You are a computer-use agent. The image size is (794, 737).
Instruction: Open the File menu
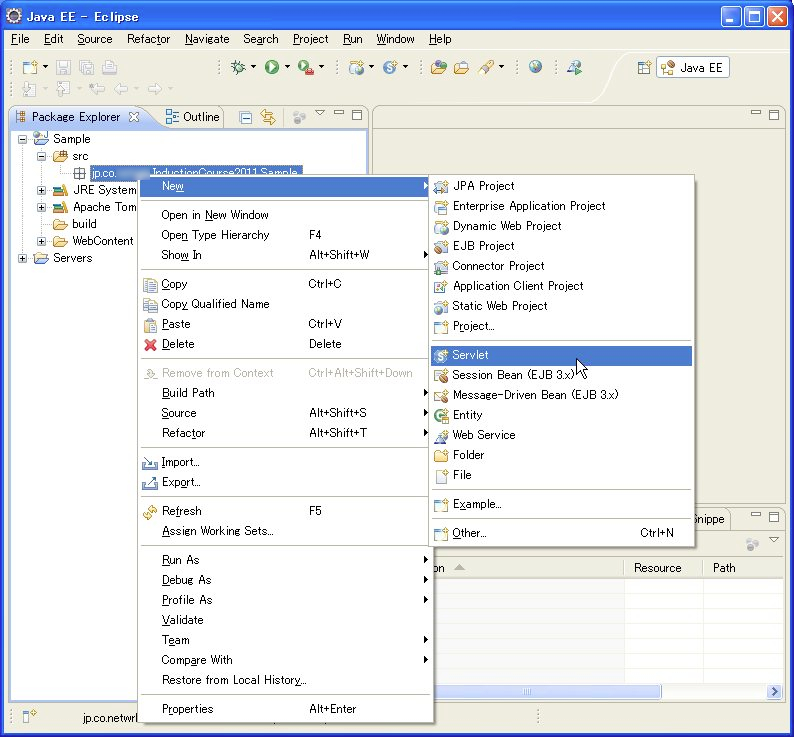tap(20, 39)
